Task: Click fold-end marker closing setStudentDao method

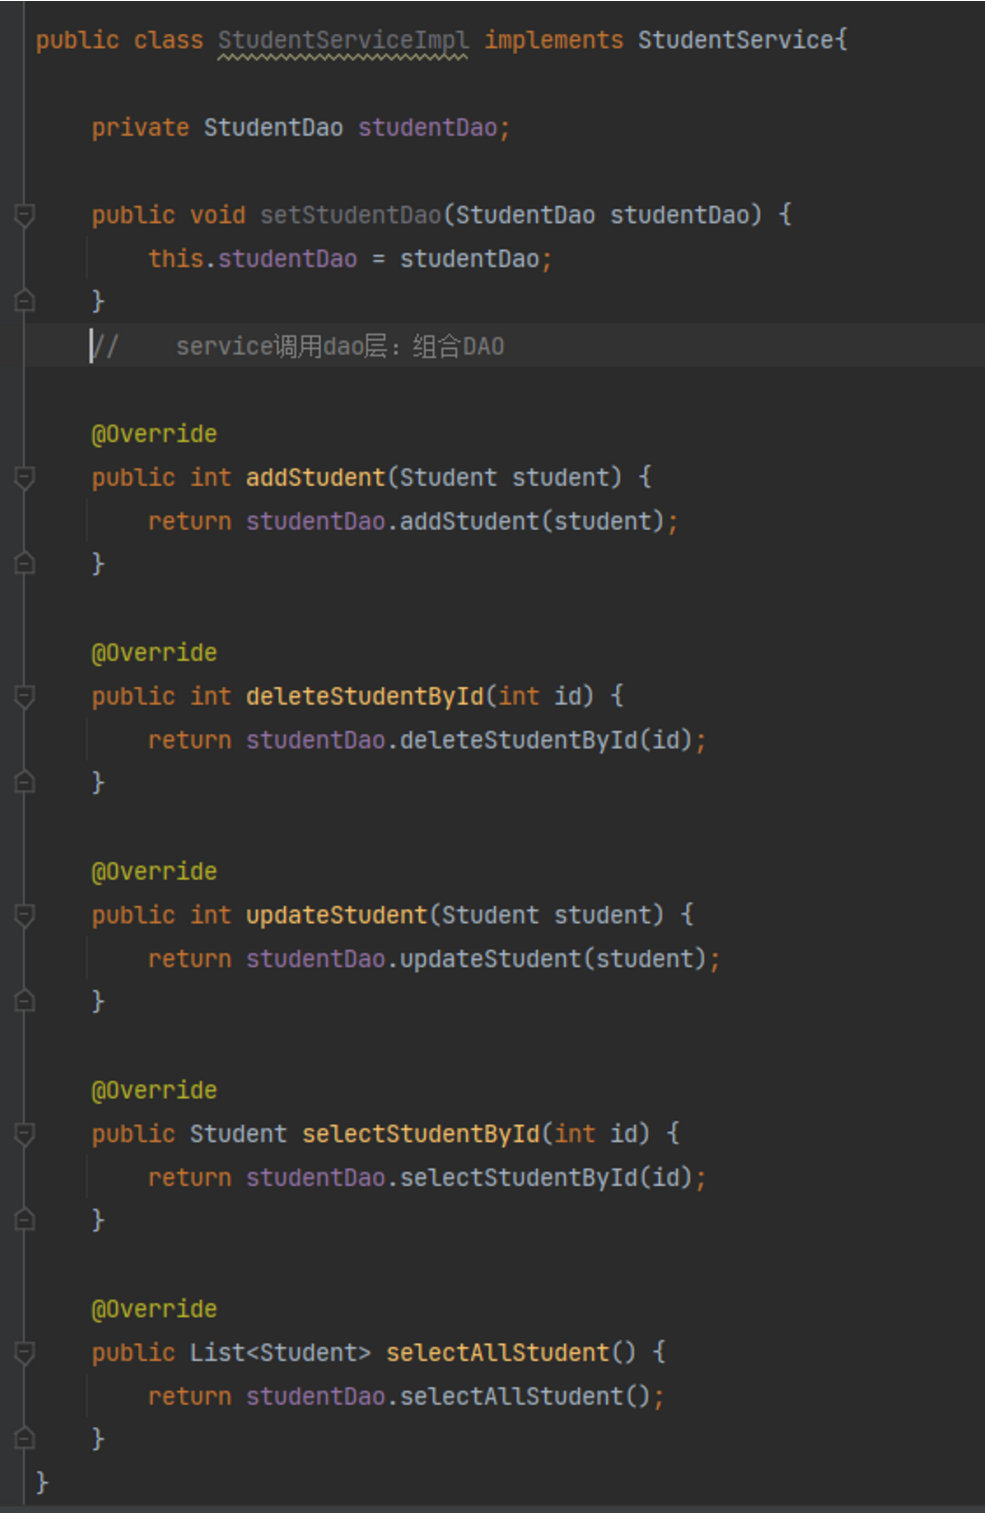Action: 25,300
